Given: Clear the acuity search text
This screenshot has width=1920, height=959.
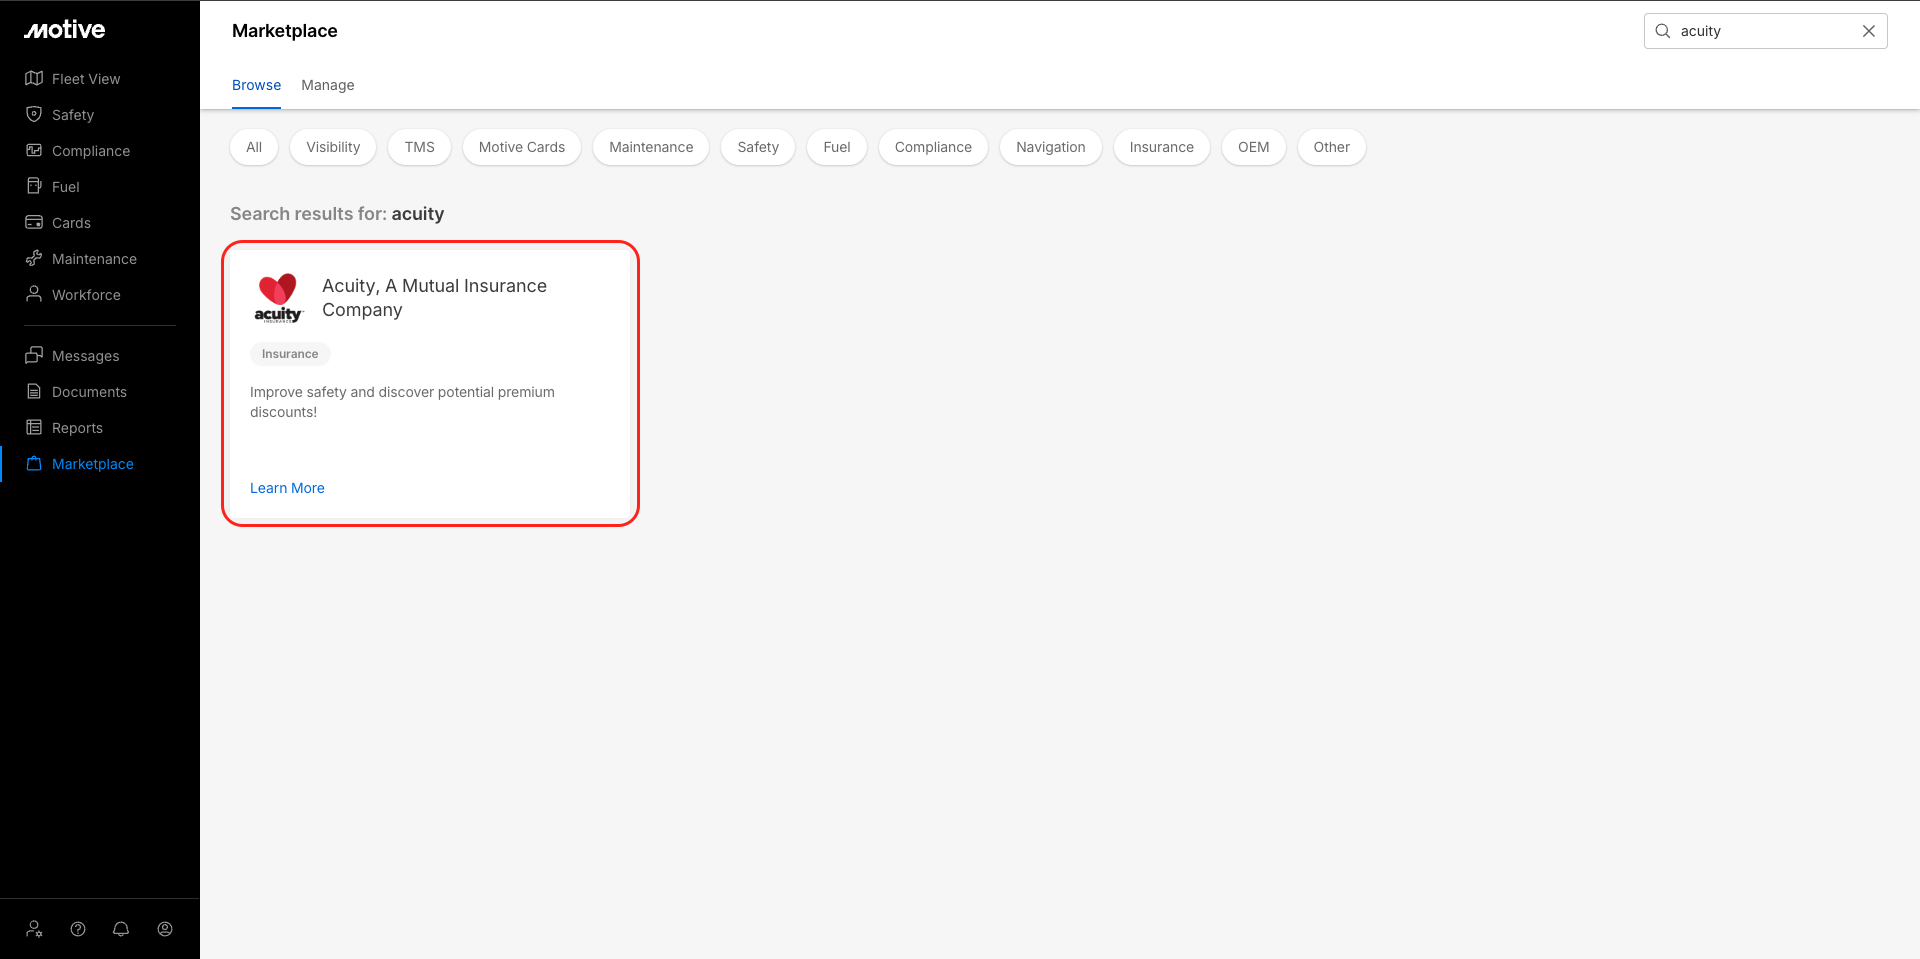Looking at the screenshot, I should [x=1869, y=31].
